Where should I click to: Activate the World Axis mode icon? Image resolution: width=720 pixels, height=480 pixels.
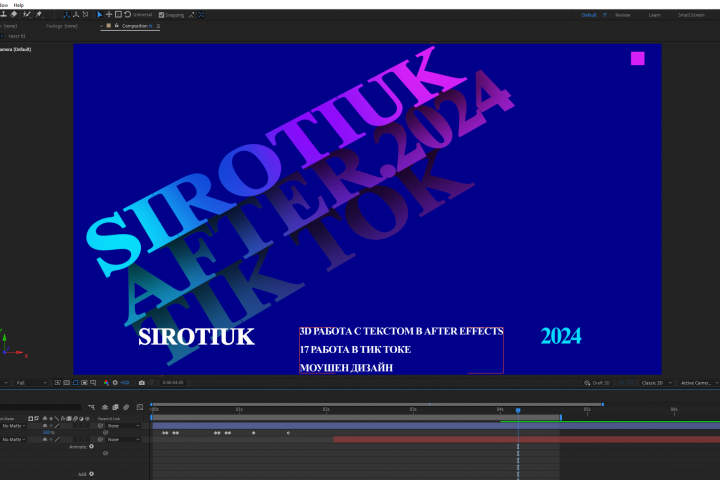[x=76, y=15]
